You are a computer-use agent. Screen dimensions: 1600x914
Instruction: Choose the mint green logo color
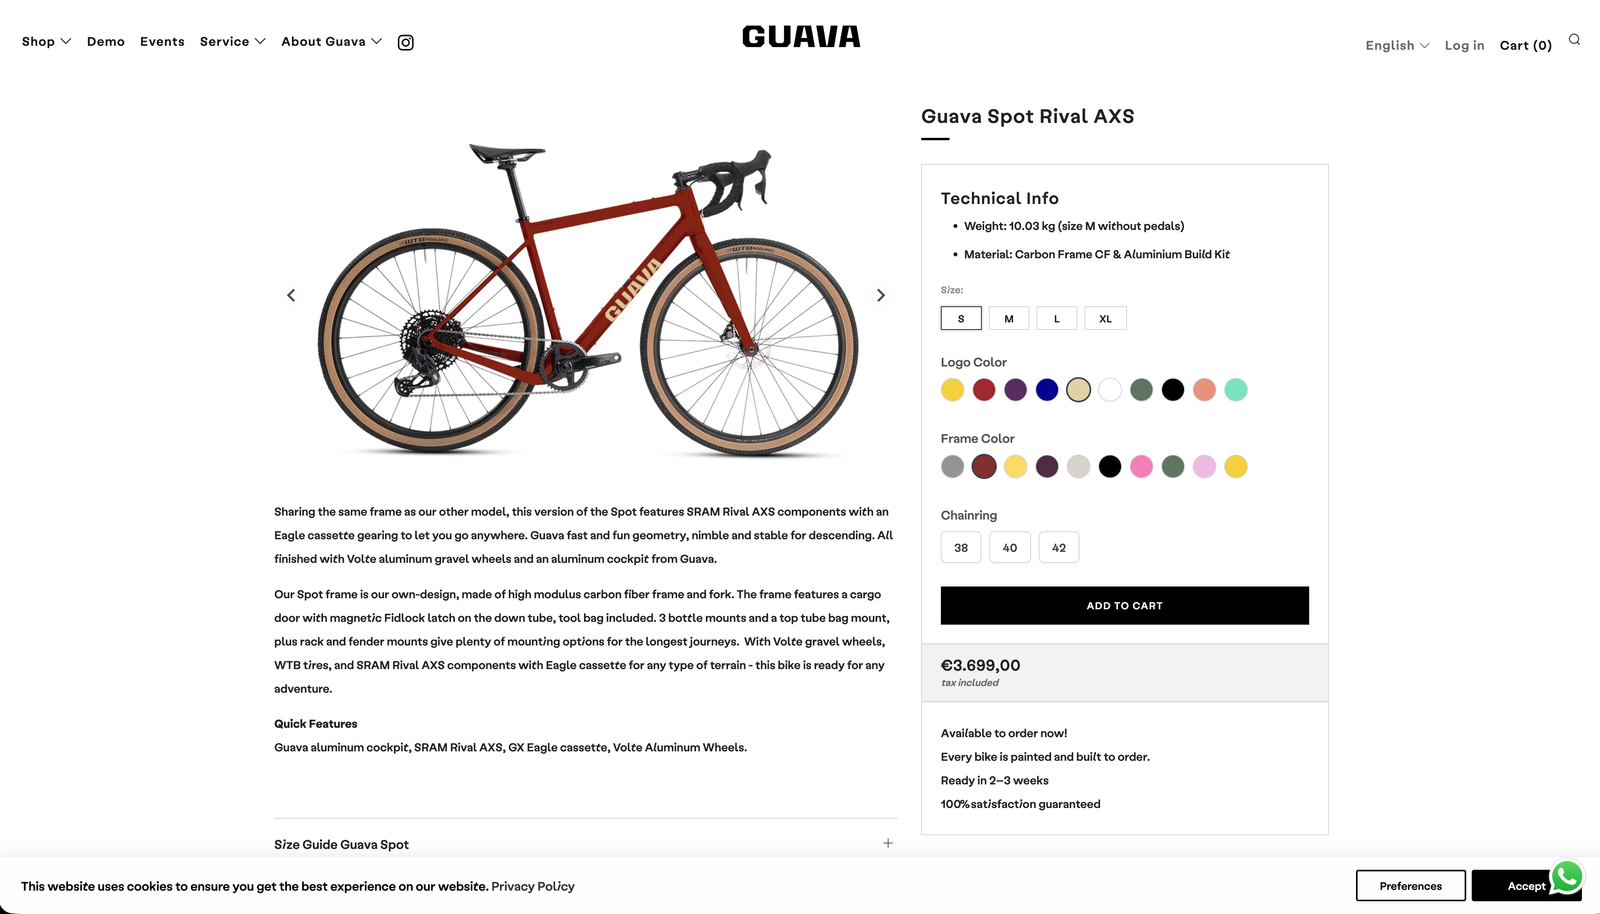[1236, 390]
